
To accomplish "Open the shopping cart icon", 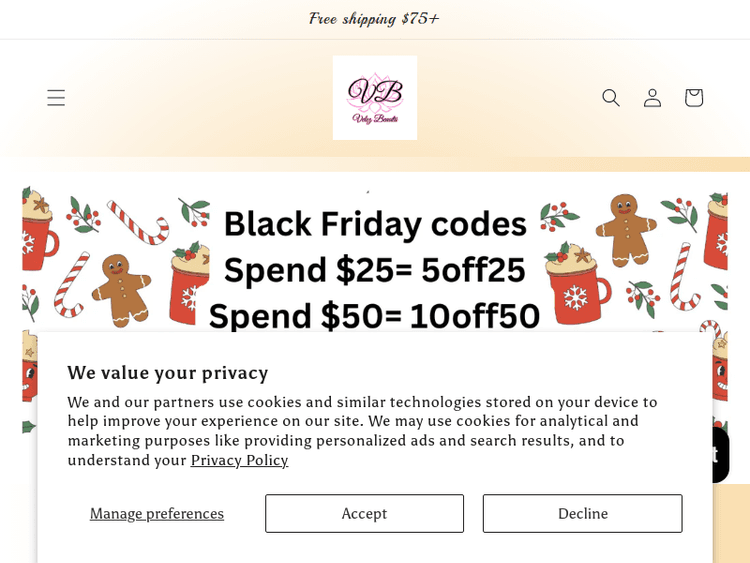I will (693, 98).
